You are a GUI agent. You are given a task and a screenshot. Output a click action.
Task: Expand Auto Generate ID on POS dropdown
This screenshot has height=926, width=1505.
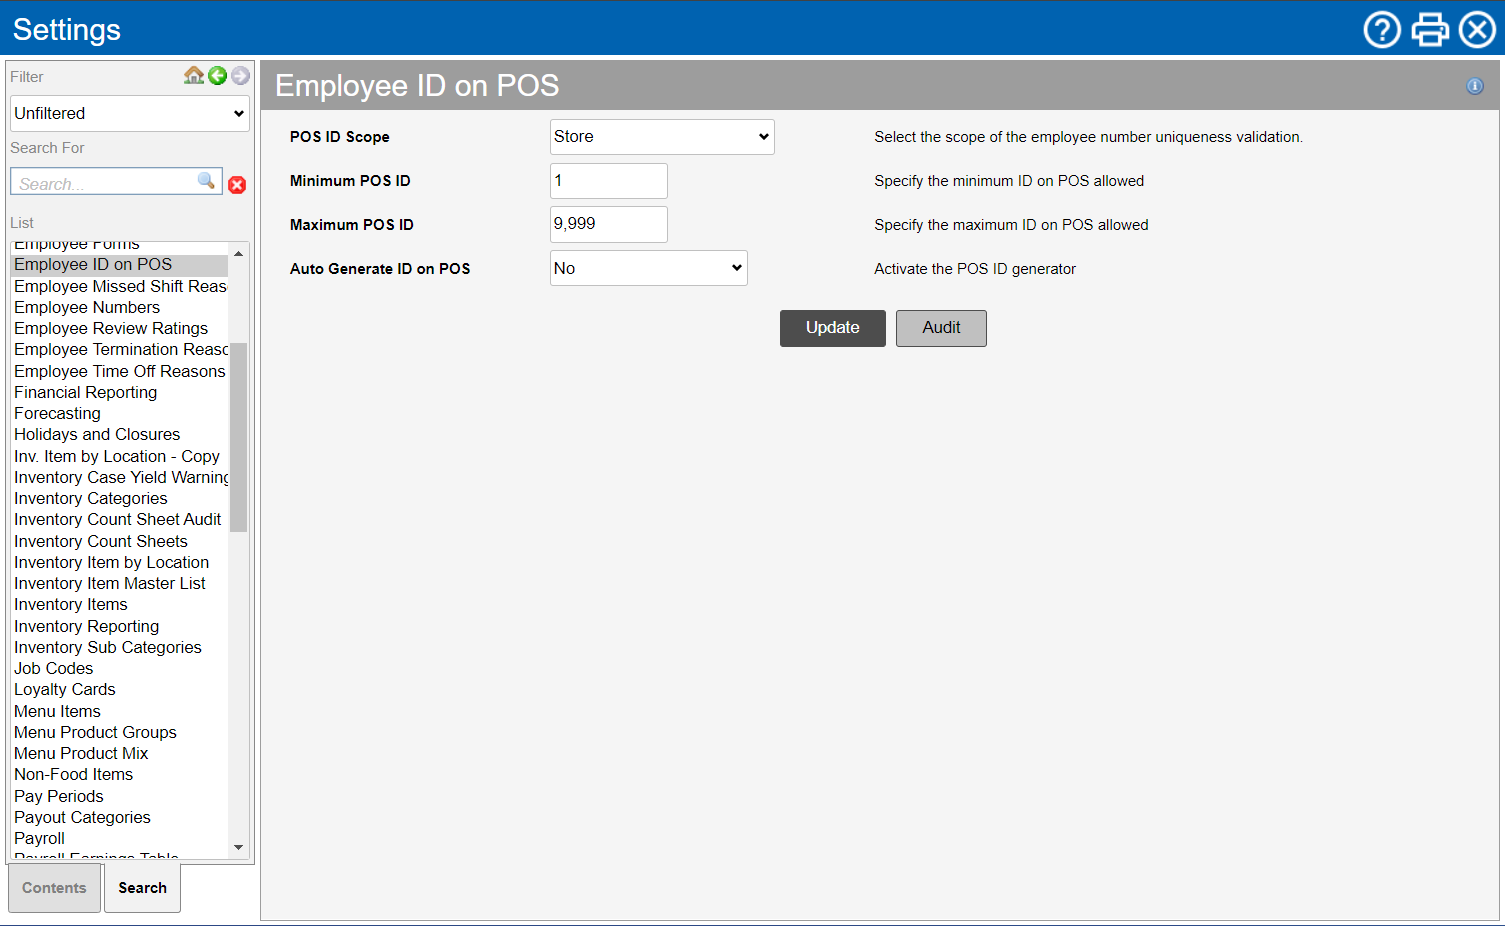648,268
